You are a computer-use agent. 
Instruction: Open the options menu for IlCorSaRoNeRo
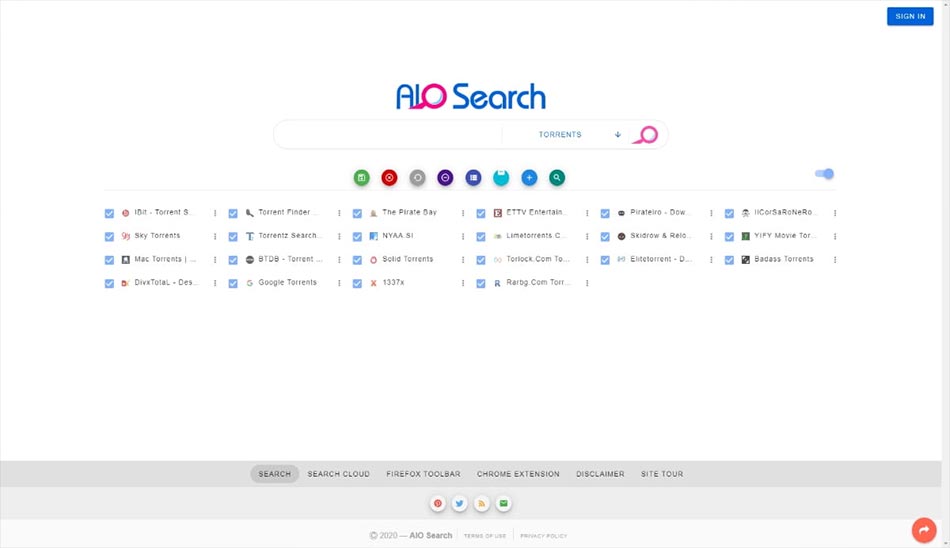[835, 213]
